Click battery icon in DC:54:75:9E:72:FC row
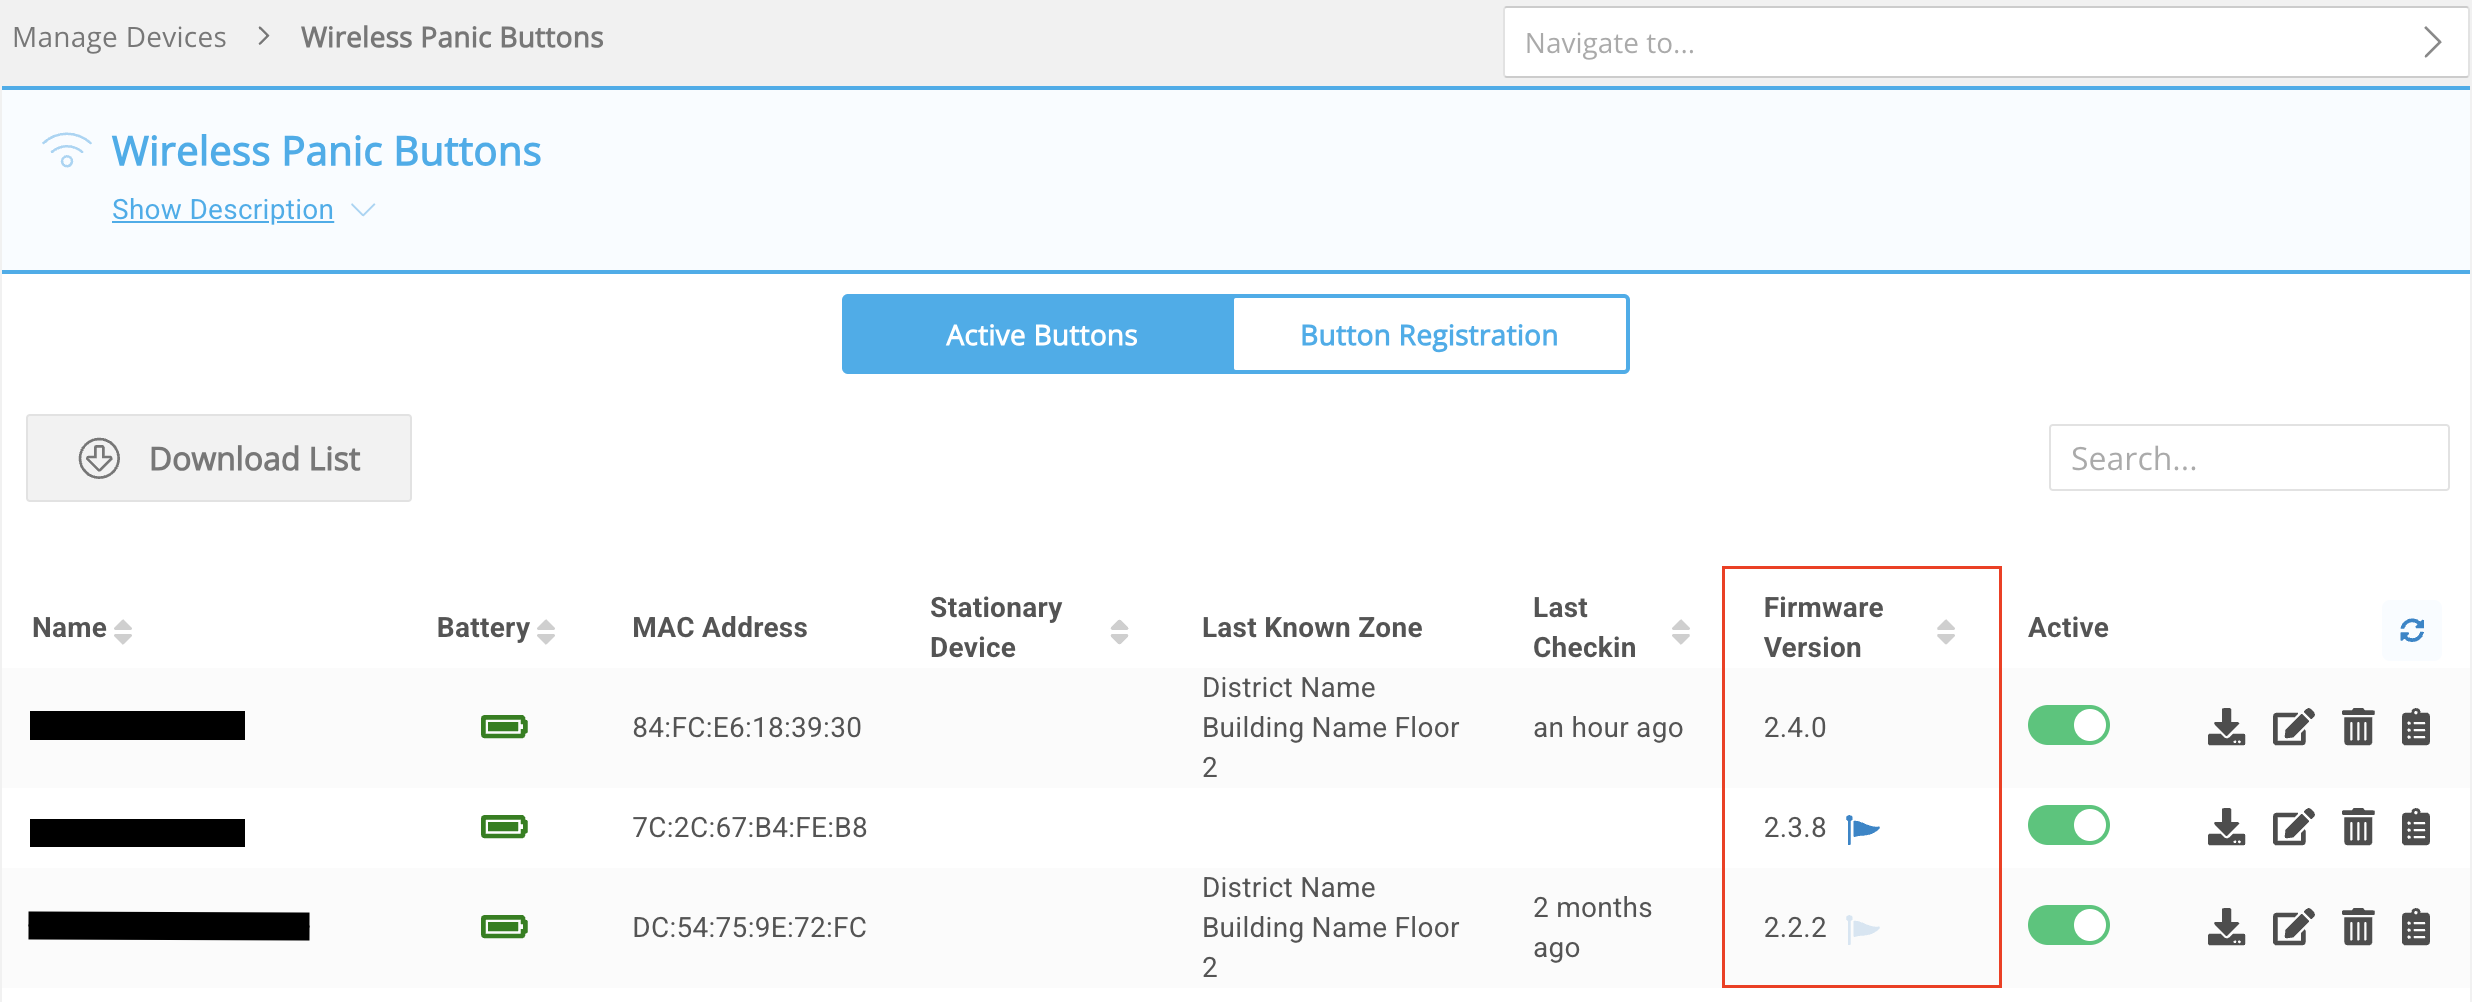This screenshot has width=2472, height=1002. pyautogui.click(x=504, y=926)
